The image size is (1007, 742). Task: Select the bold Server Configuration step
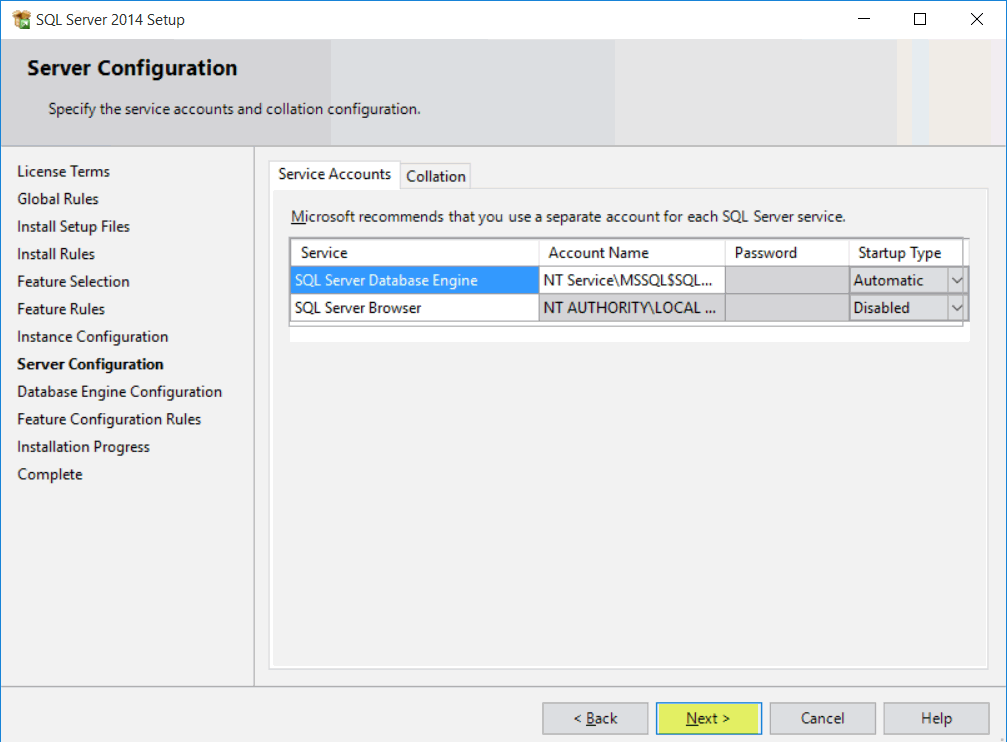(x=91, y=364)
